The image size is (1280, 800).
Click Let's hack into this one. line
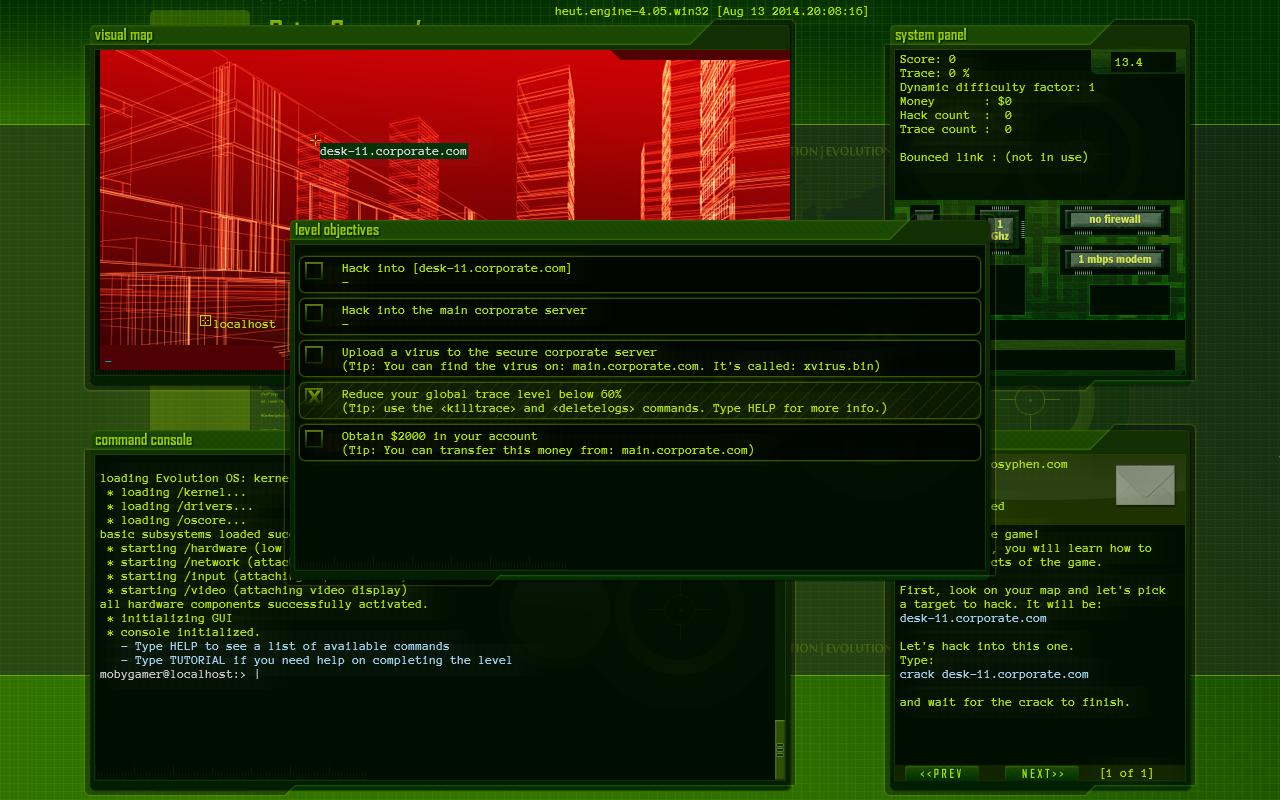coord(987,646)
